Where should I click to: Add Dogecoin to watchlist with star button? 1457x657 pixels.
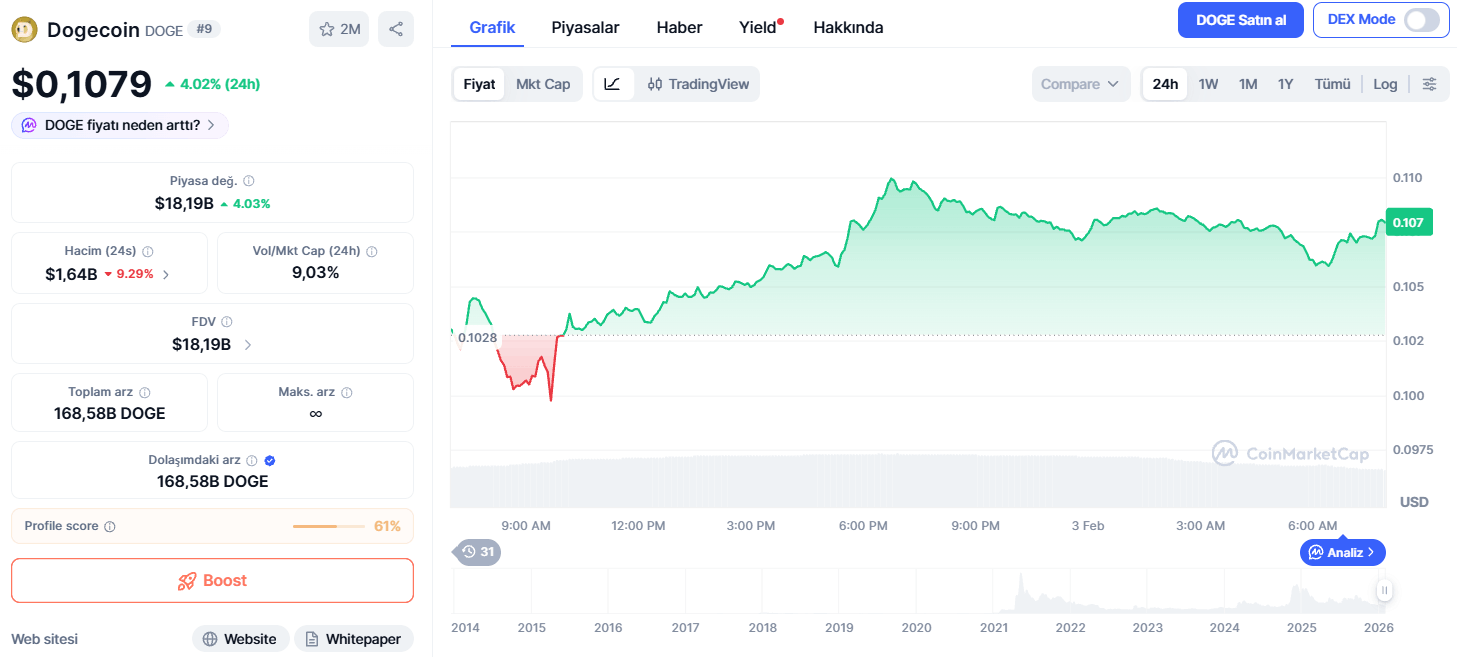pos(339,29)
